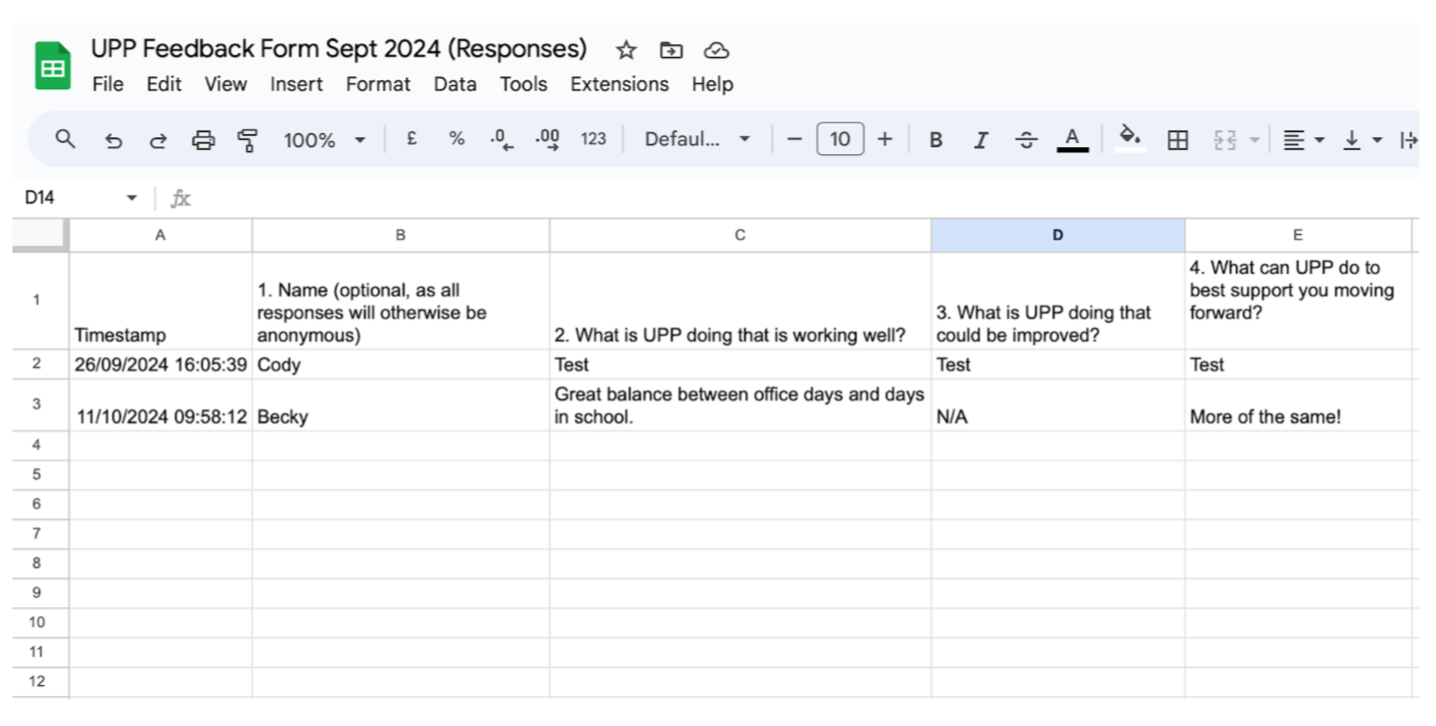The height and width of the screenshot is (726, 1436).
Task: Toggle strikethrough formatting
Action: (x=1026, y=140)
